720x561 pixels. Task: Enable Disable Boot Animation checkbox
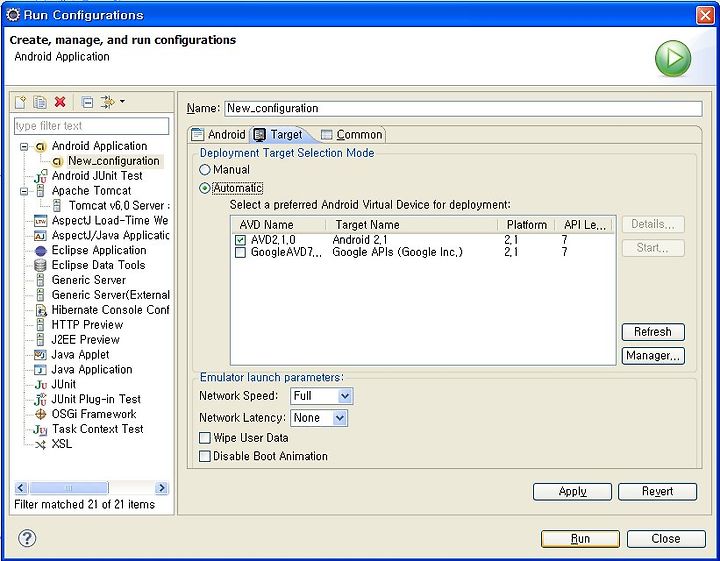click(205, 456)
